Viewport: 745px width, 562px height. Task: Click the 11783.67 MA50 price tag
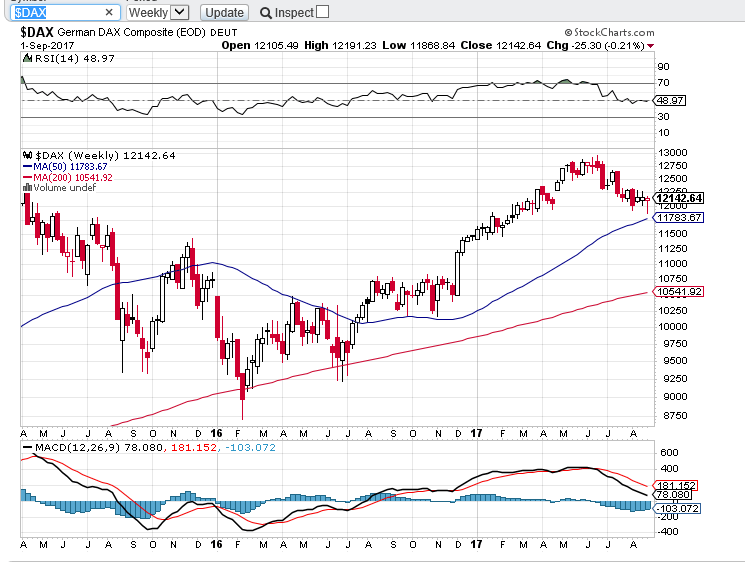pos(678,218)
